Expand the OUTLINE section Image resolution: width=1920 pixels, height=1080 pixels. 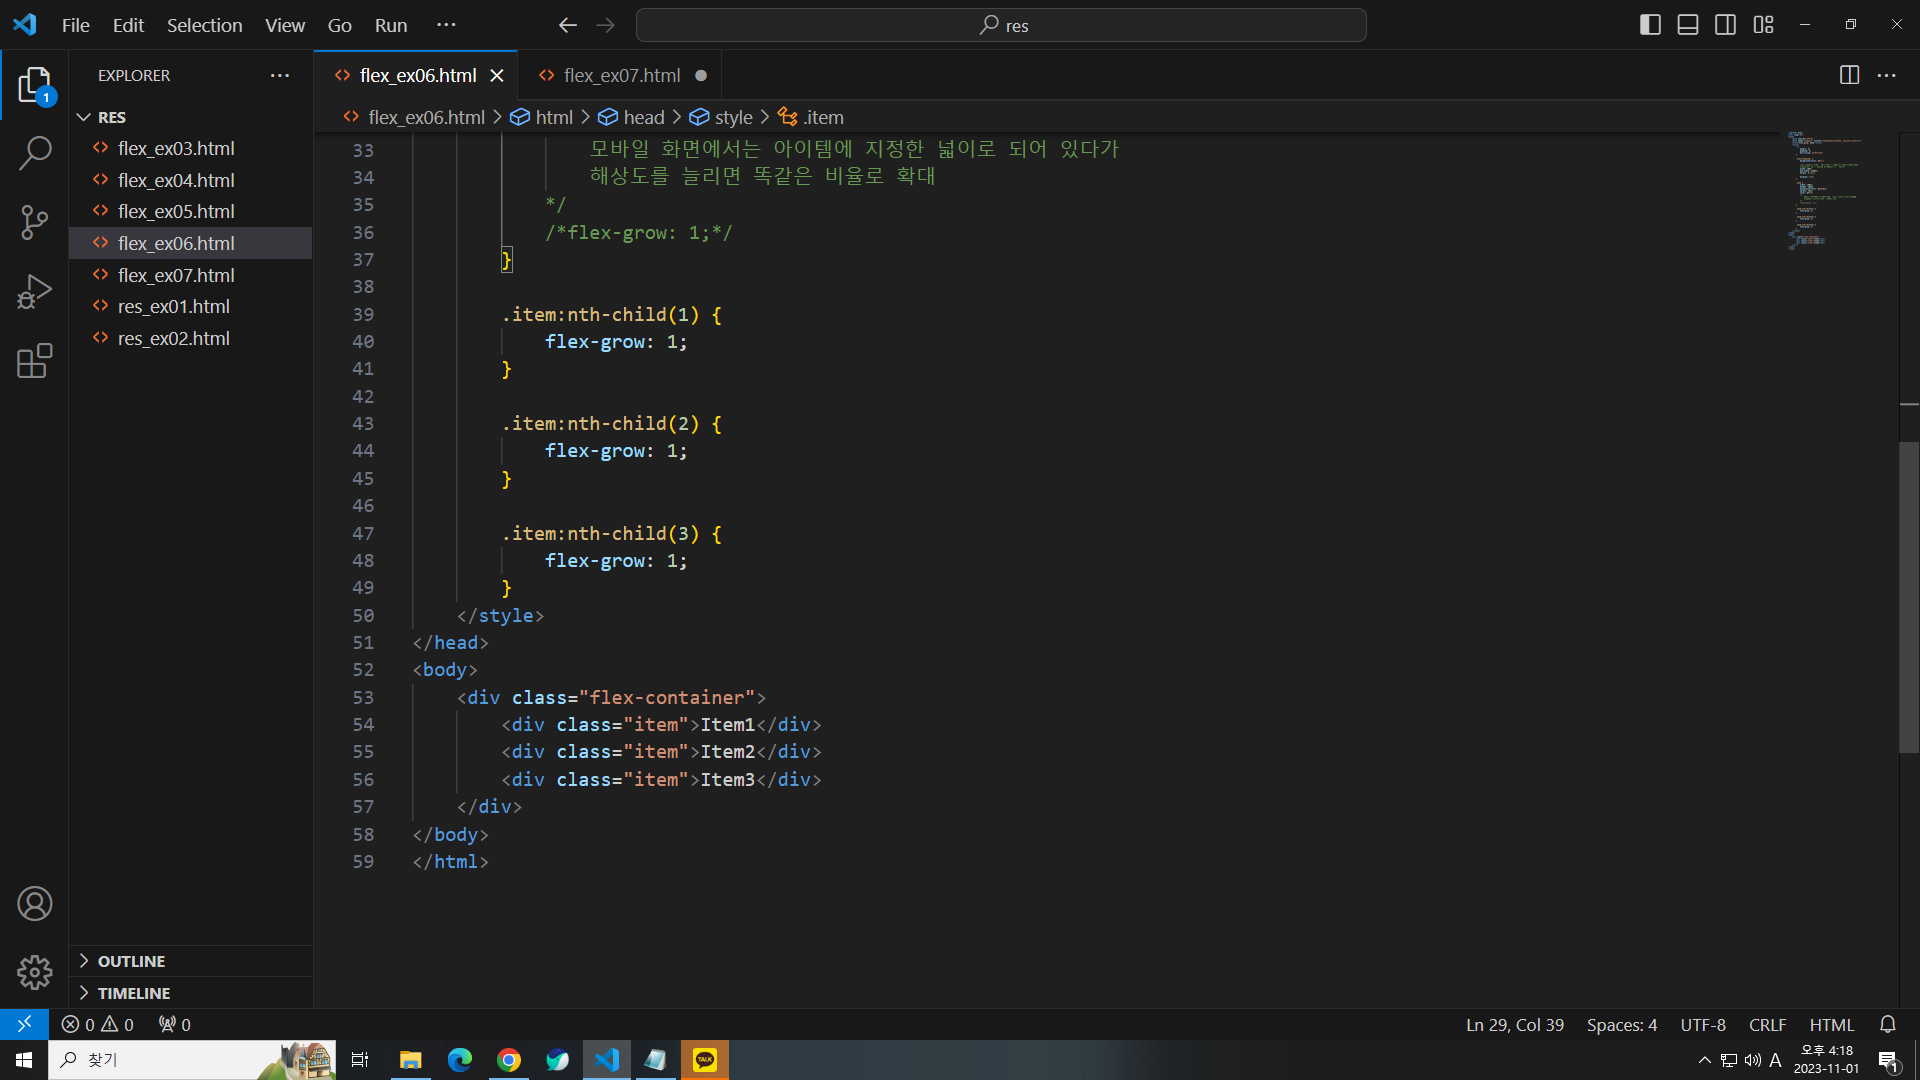point(131,961)
